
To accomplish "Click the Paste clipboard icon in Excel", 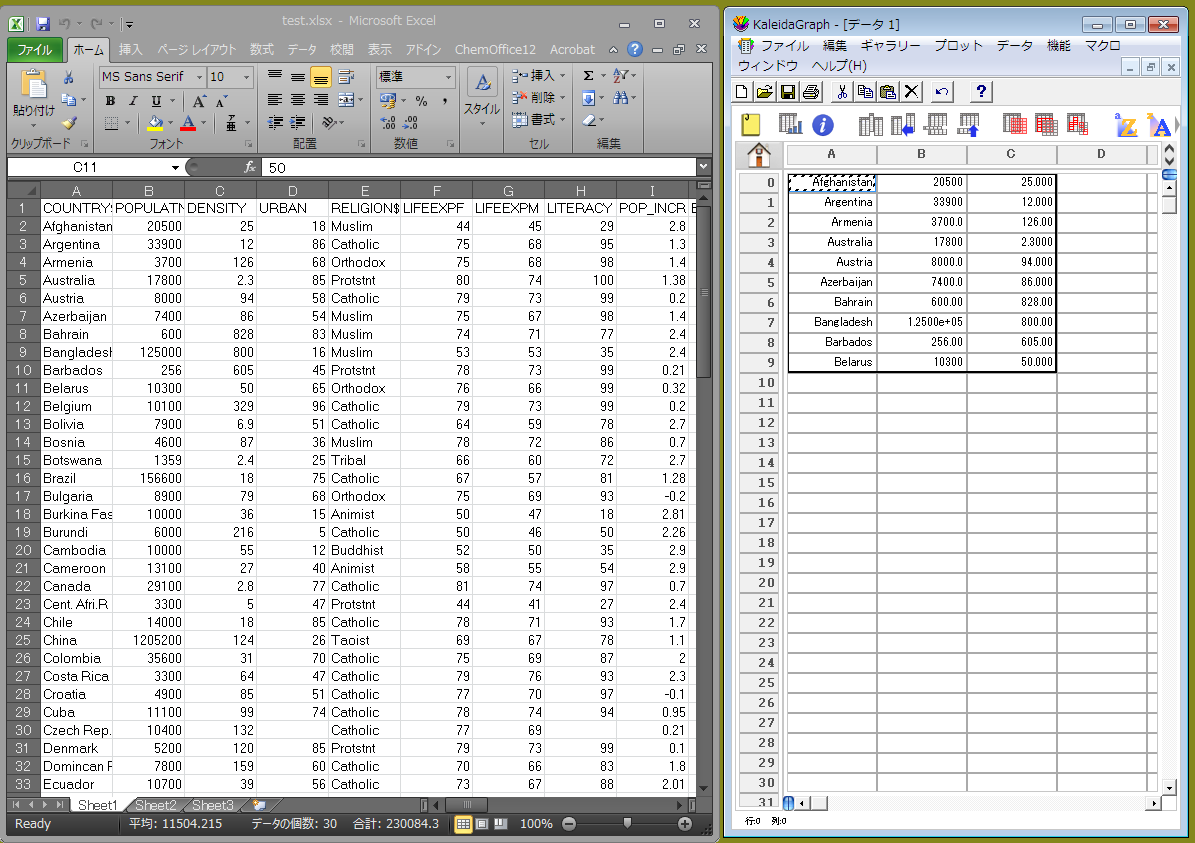I will (34, 85).
